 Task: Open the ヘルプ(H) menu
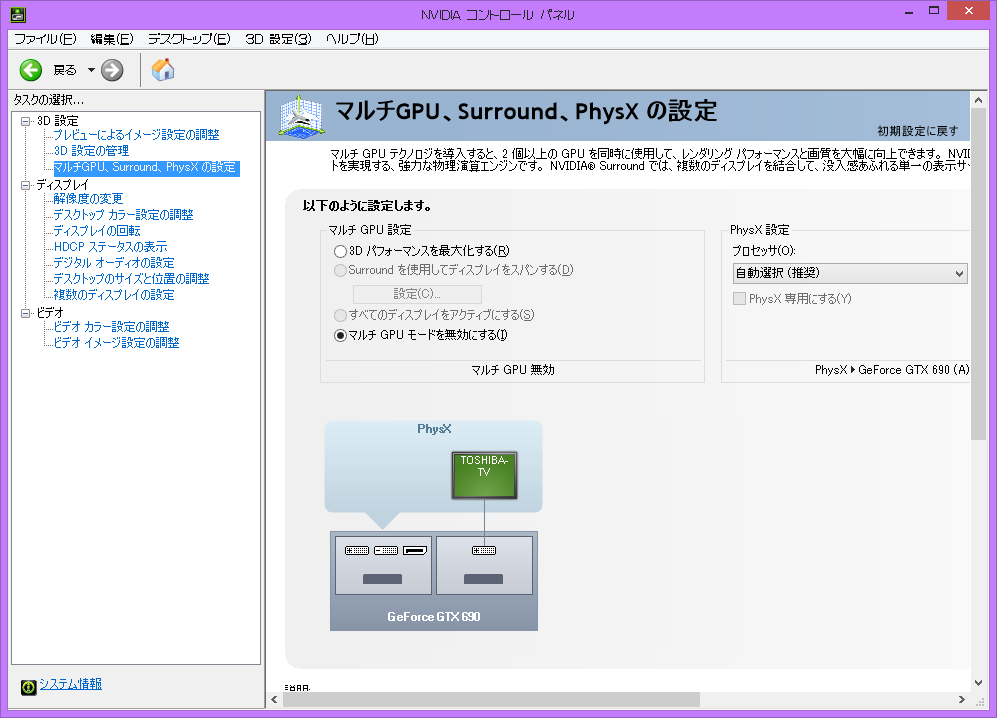[x=352, y=39]
